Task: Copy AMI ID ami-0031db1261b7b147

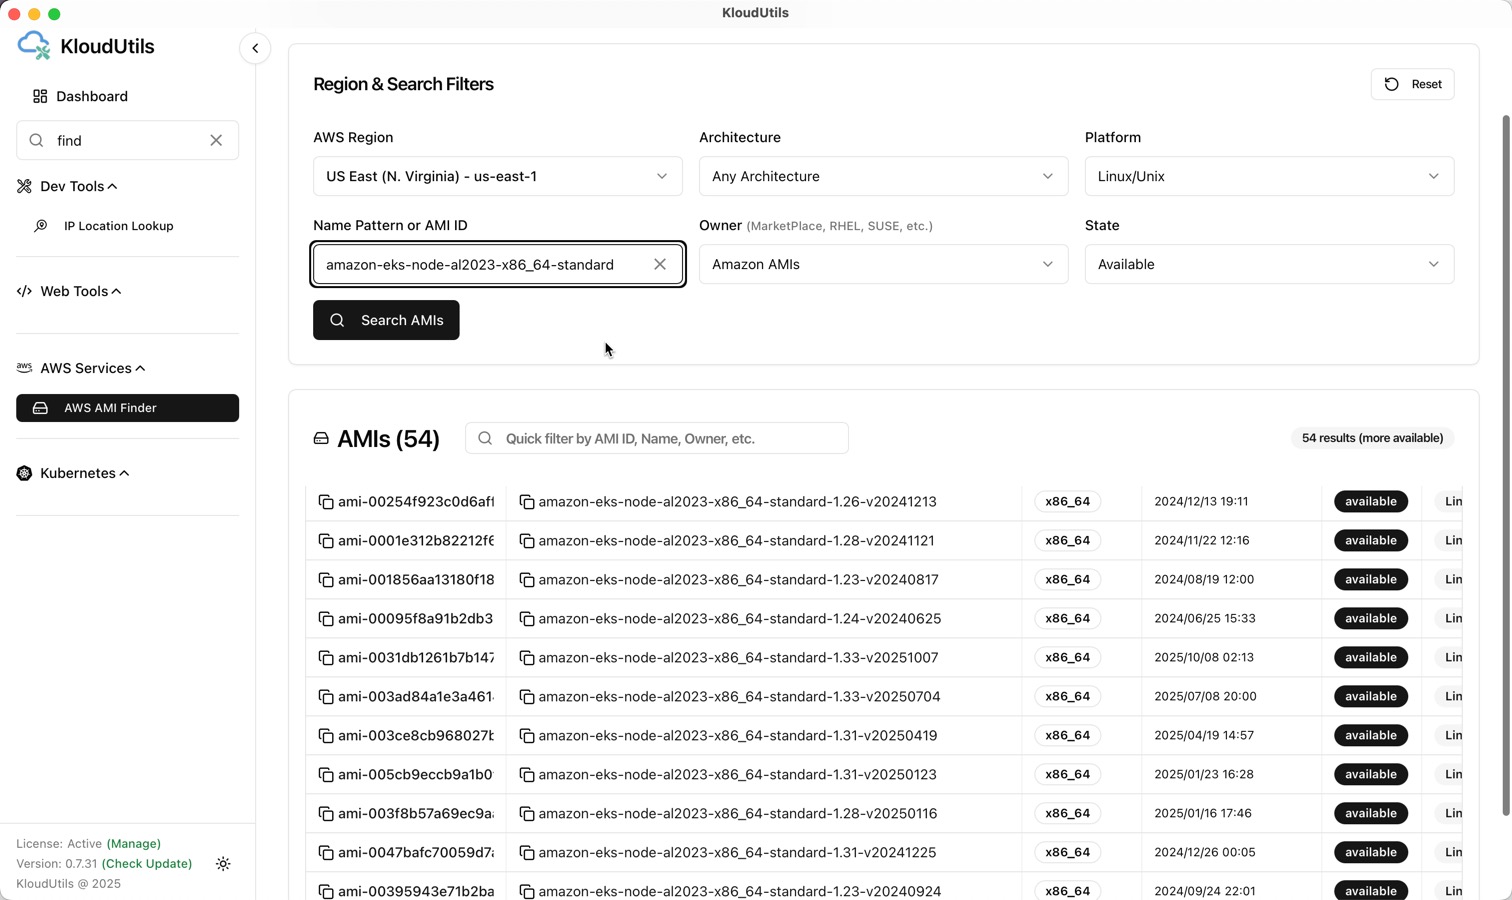Action: pyautogui.click(x=326, y=658)
